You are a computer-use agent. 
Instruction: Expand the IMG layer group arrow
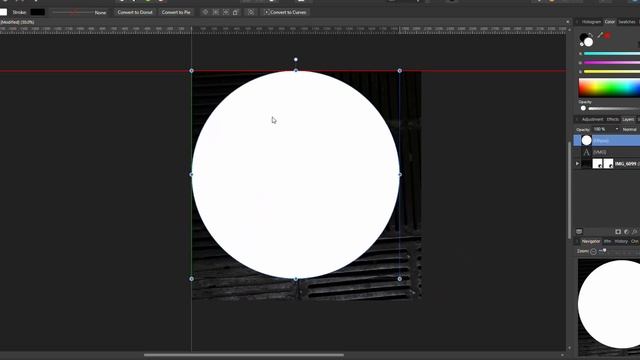pyautogui.click(x=577, y=164)
